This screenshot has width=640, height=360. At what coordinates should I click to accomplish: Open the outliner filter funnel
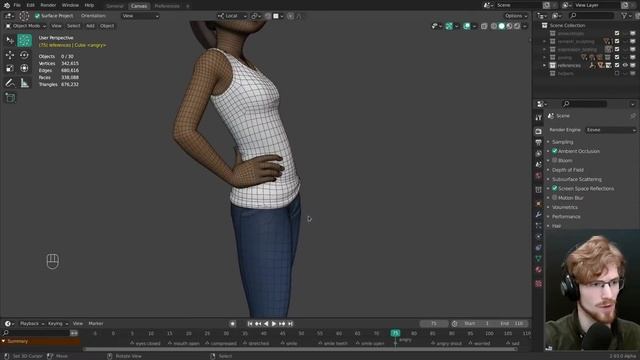tap(624, 16)
